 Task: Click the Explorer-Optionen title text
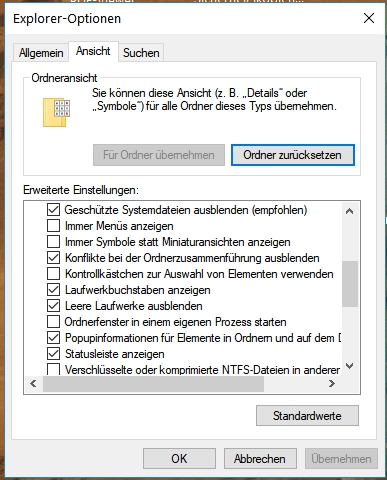point(67,19)
